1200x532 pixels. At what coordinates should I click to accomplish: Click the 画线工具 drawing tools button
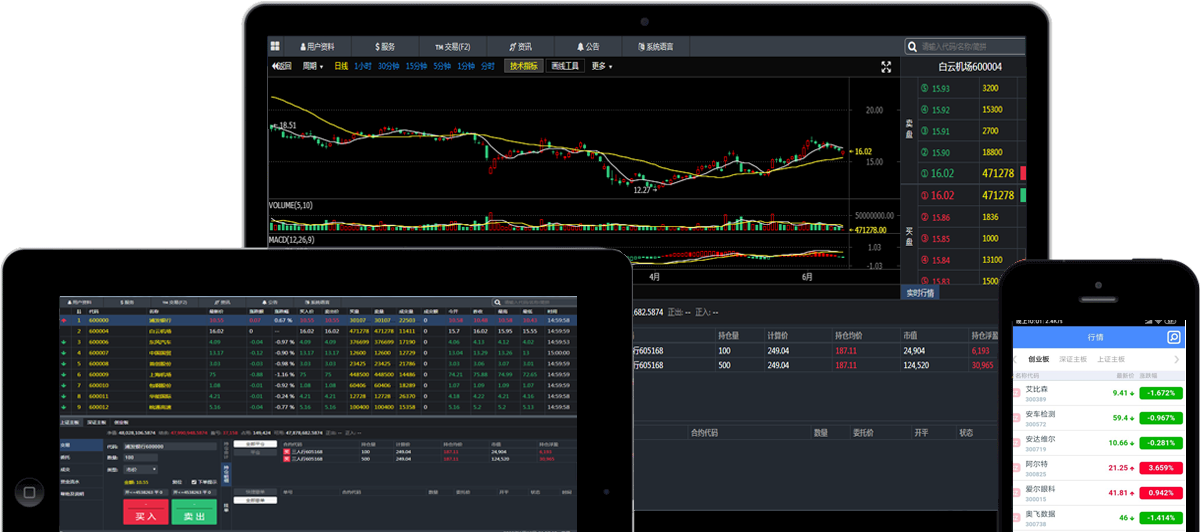tap(566, 66)
